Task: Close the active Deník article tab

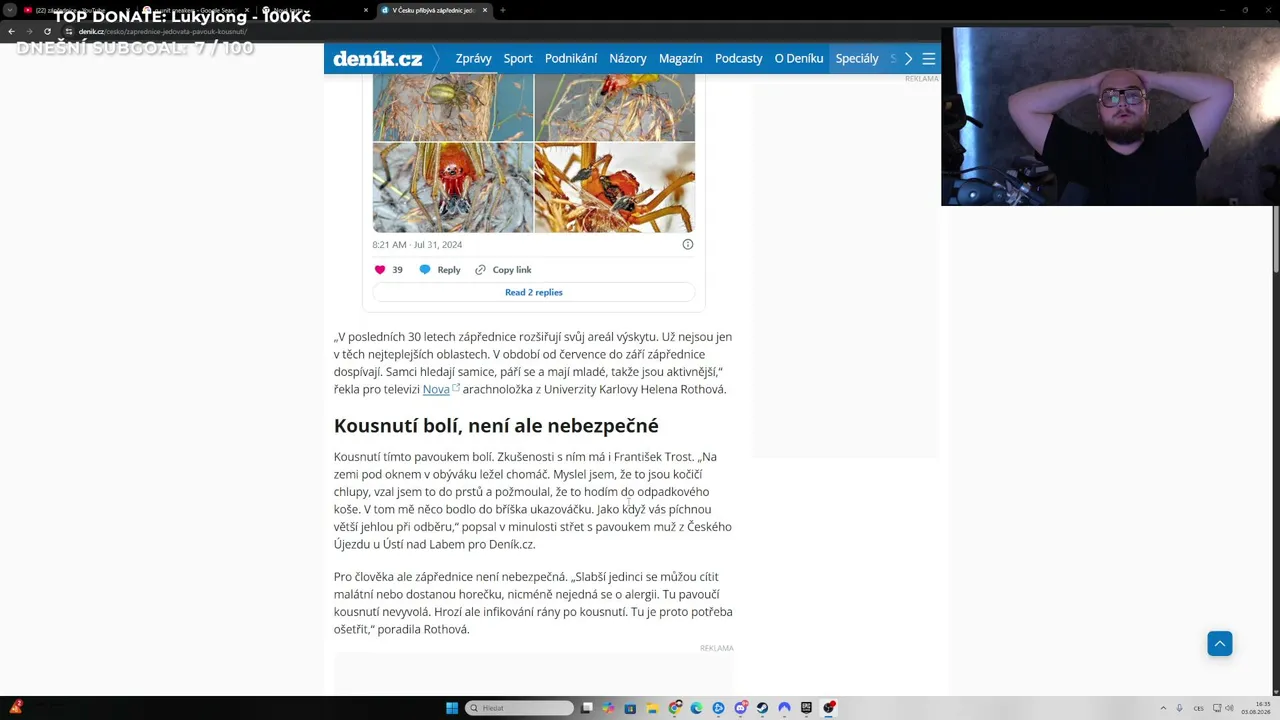Action: click(x=485, y=10)
